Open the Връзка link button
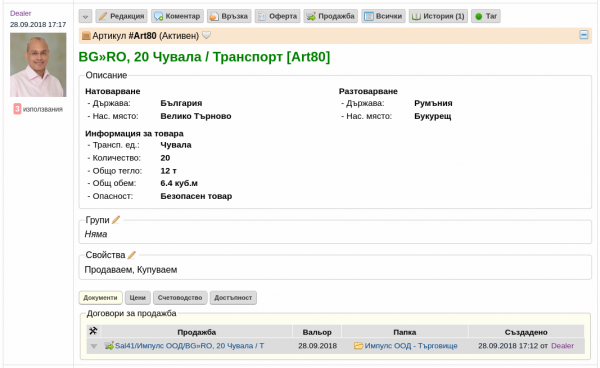The width and height of the screenshot is (600, 368). [x=229, y=16]
